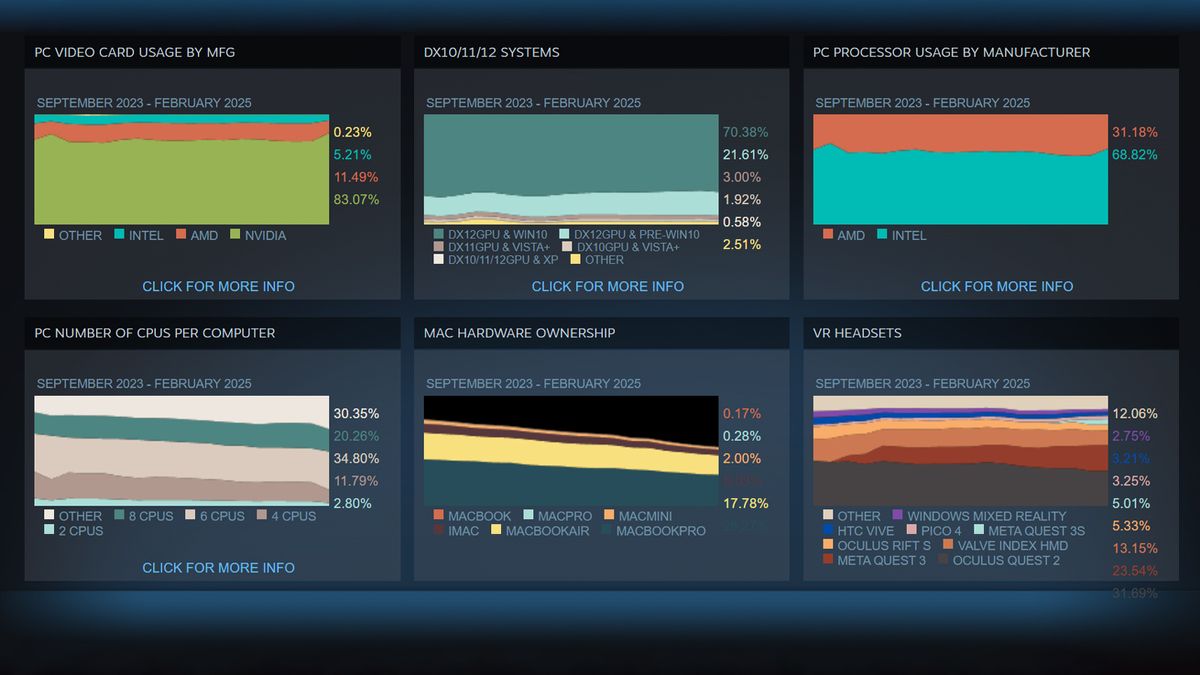The image size is (1200, 675).
Task: Click the PC Processor Usage area chart
Action: click(960, 170)
